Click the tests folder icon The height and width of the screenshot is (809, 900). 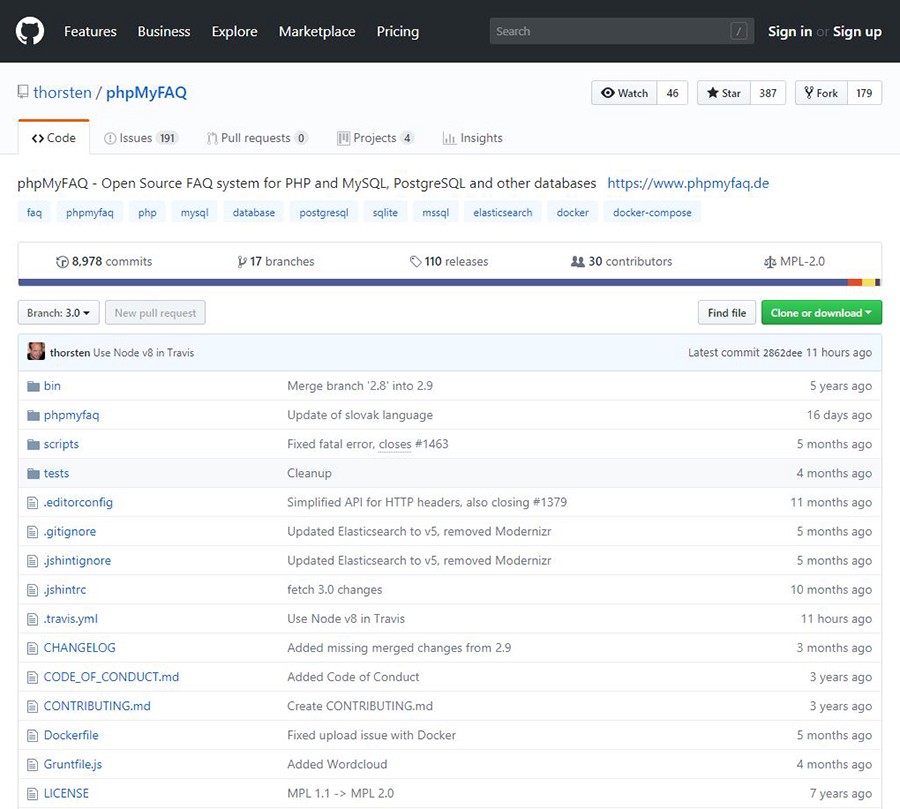(33, 473)
